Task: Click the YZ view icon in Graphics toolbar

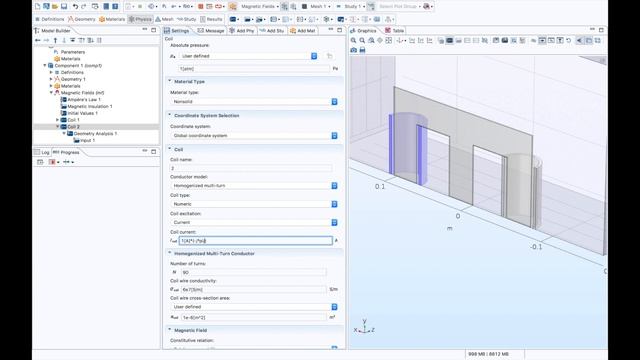Action: (421, 40)
